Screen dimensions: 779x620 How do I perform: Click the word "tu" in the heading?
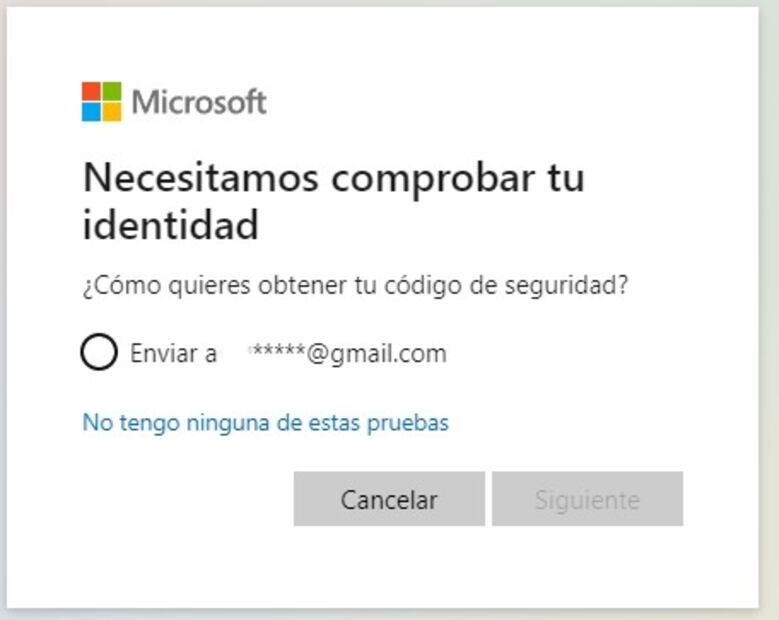tap(566, 178)
